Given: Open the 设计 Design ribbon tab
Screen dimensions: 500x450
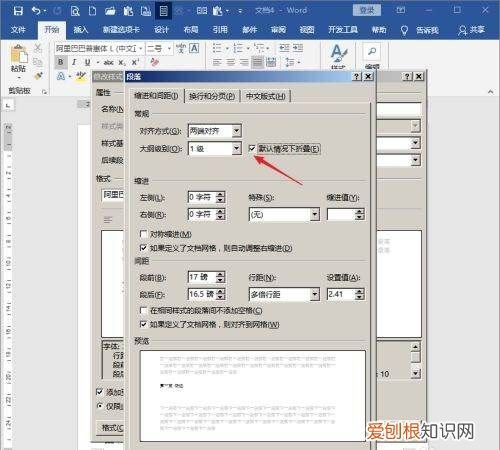Looking at the screenshot, I should [161, 30].
